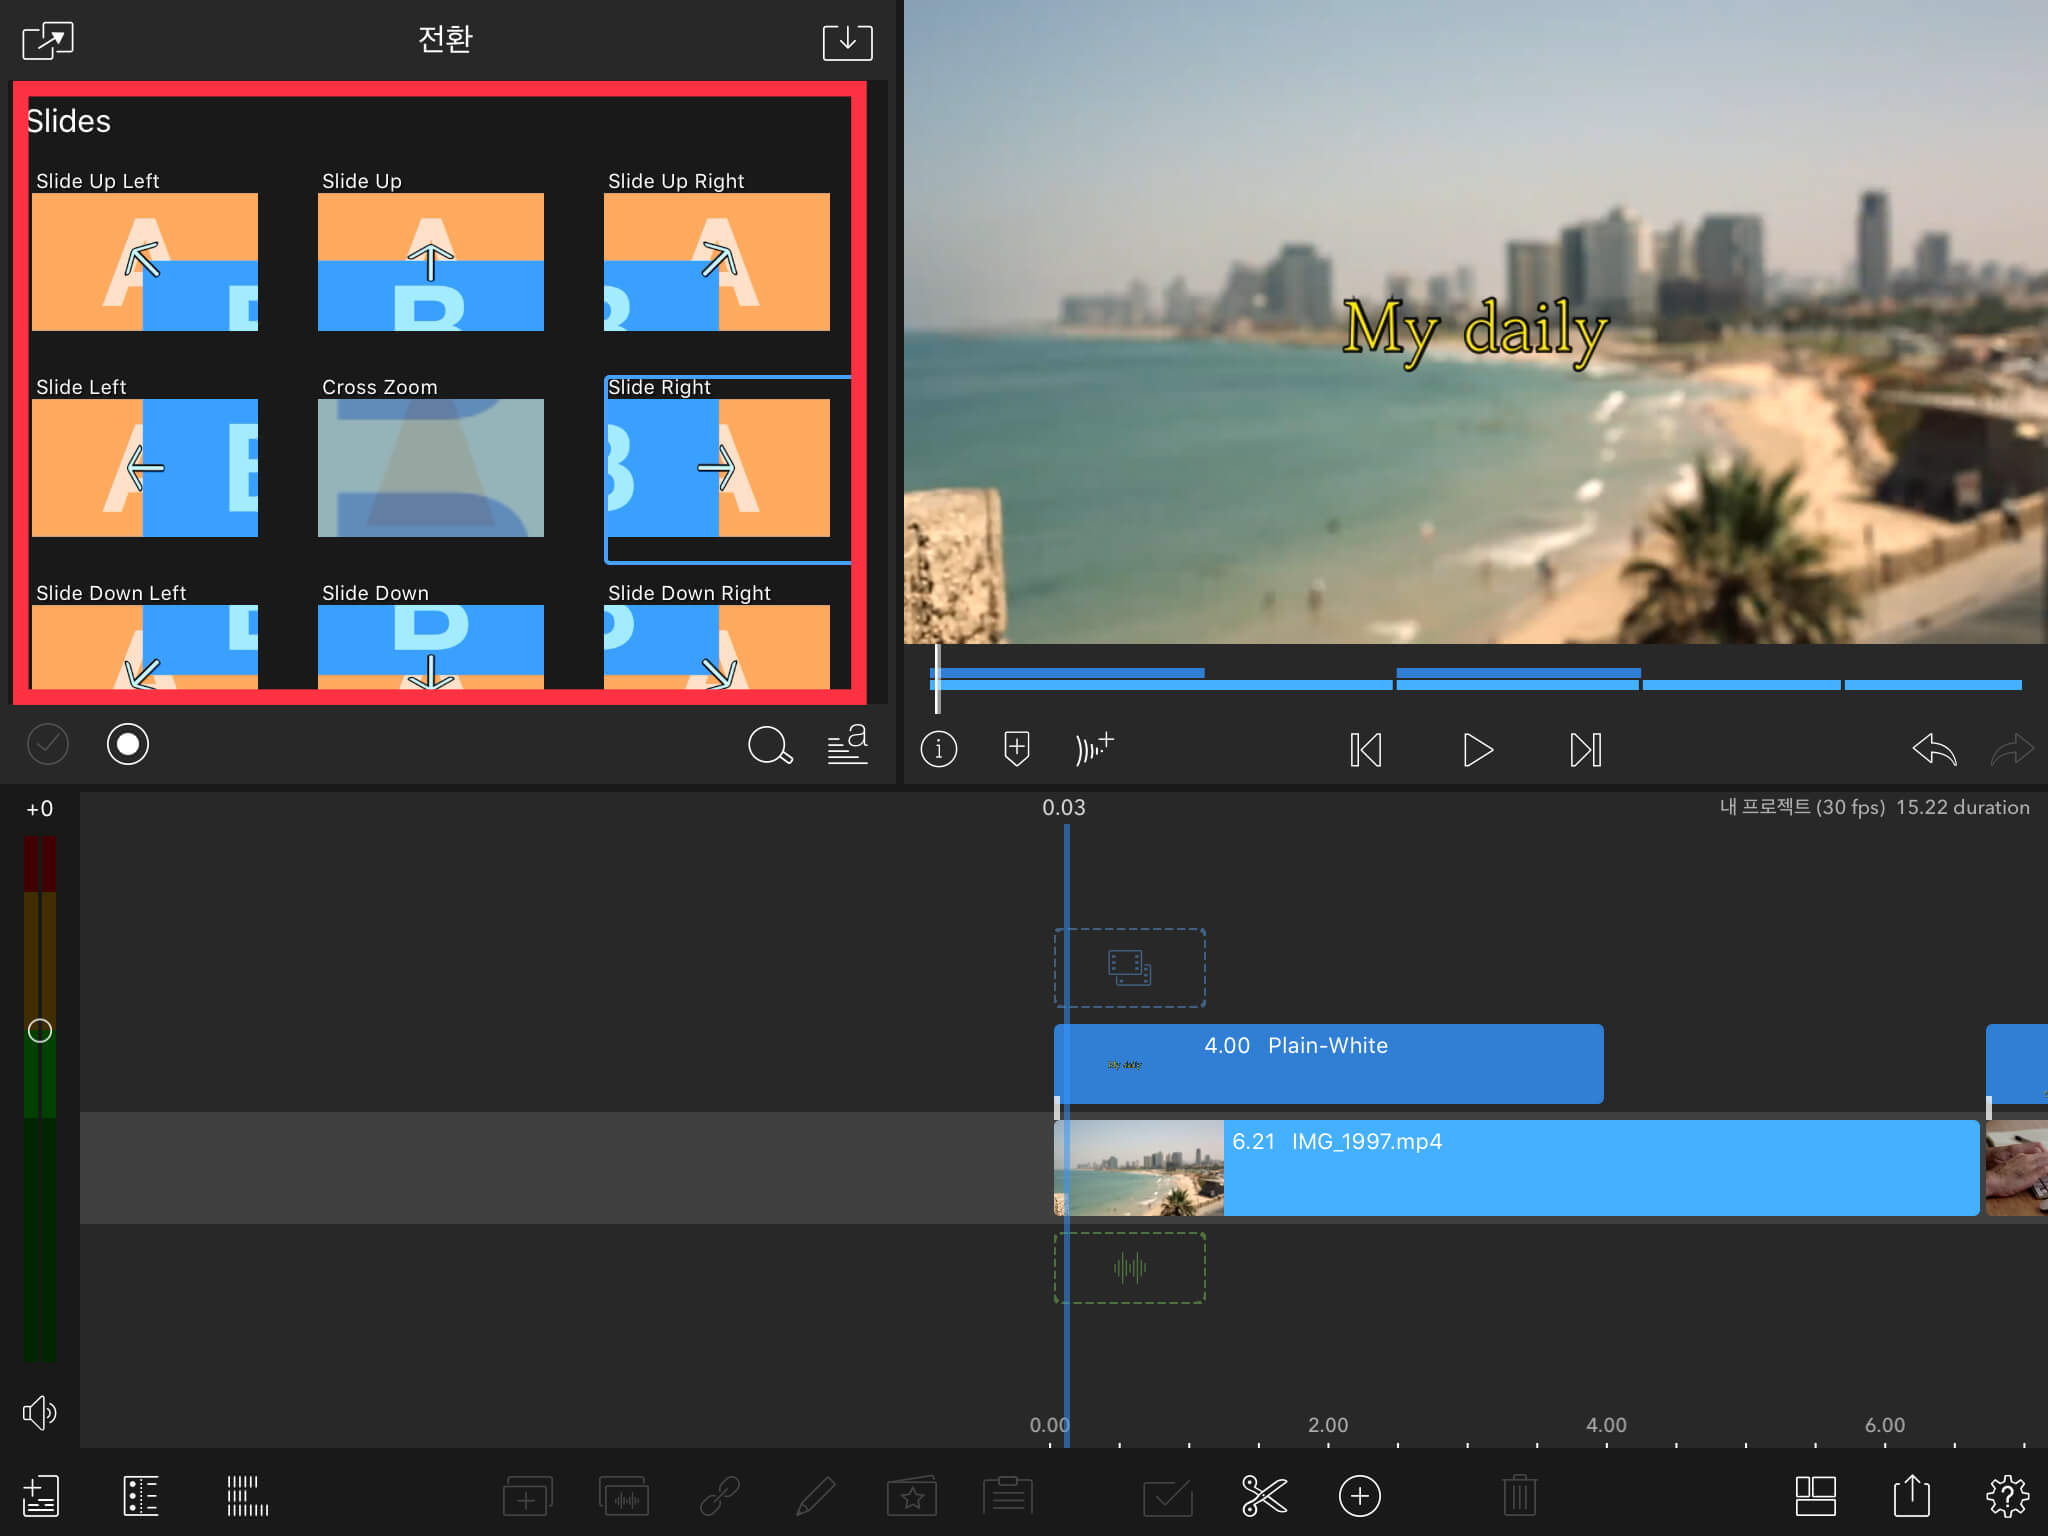Open the import download arrow menu
This screenshot has width=2048, height=1536.
coord(847,41)
